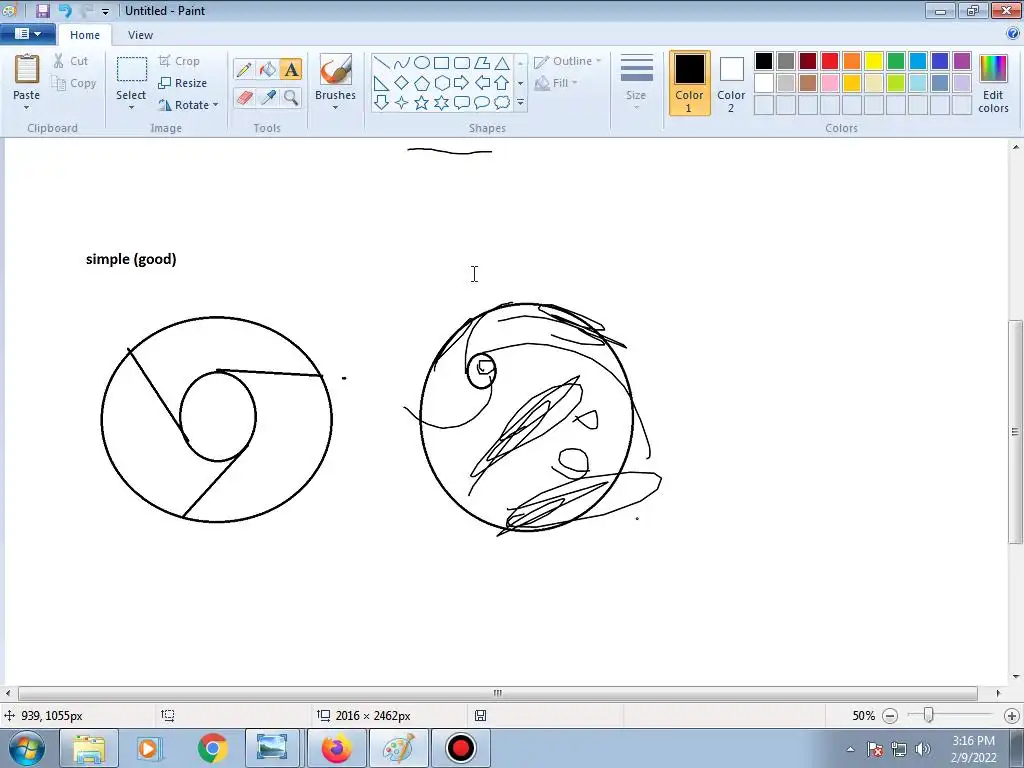Choose the Up arrow shape
Viewport: 1024px width, 768px height.
pyautogui.click(x=502, y=83)
